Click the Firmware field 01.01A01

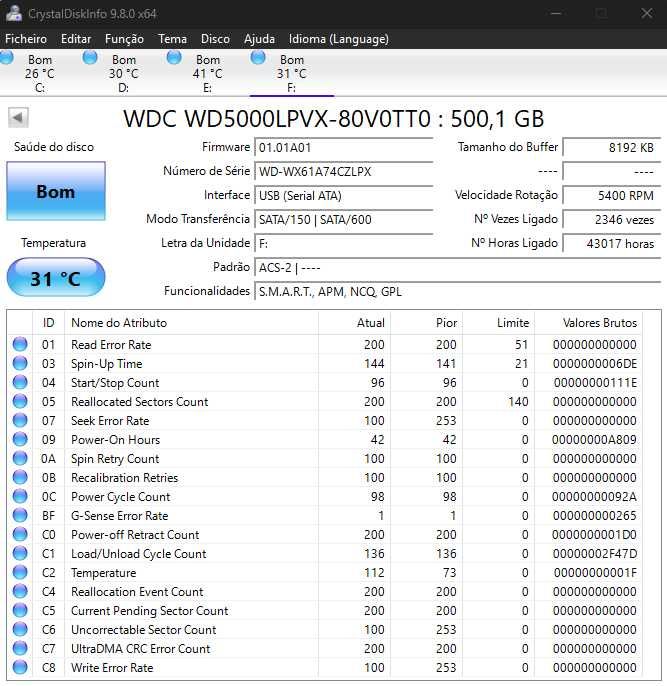coord(343,147)
